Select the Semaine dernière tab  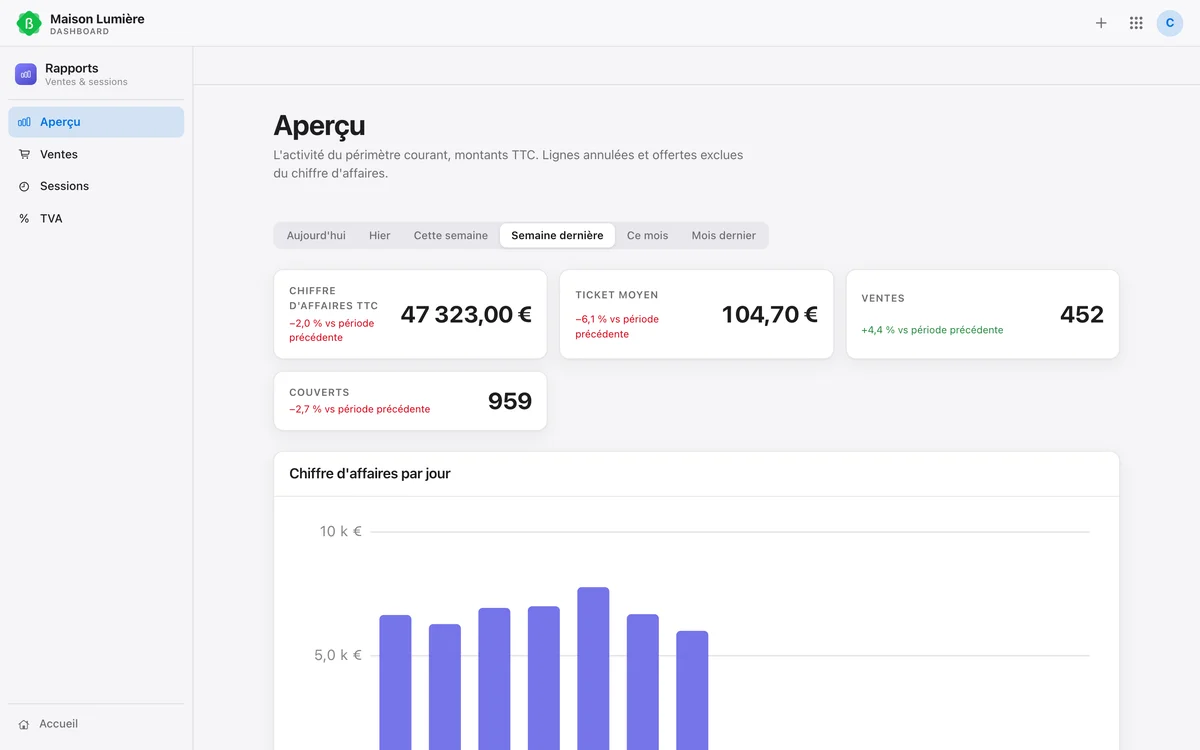557,236
